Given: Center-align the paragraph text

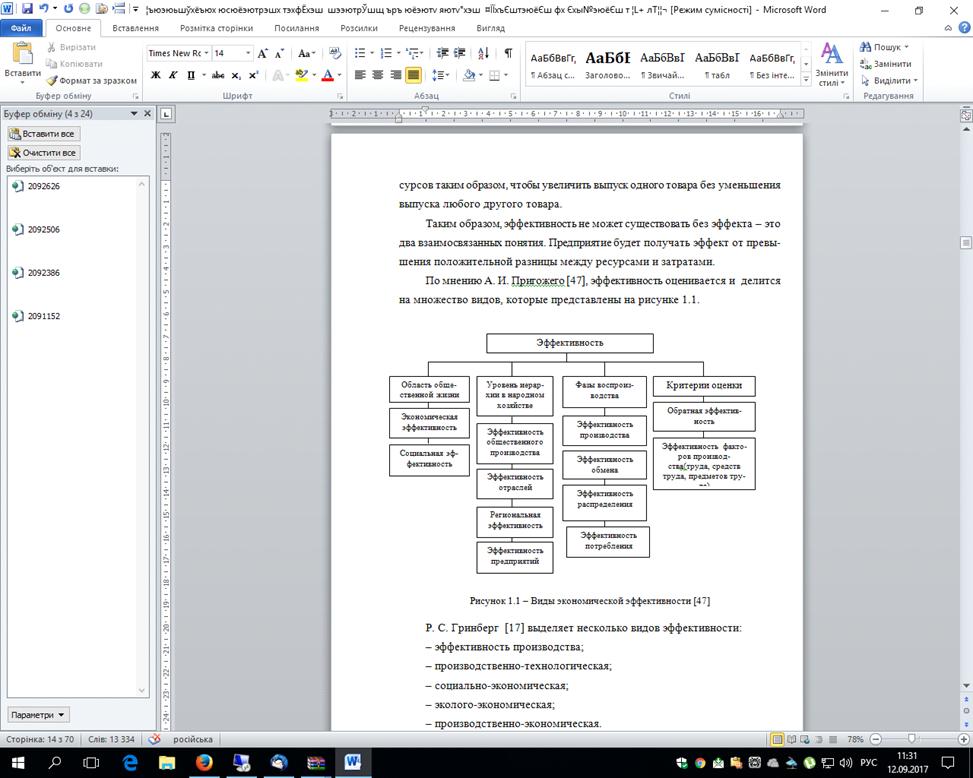Looking at the screenshot, I should (378, 75).
